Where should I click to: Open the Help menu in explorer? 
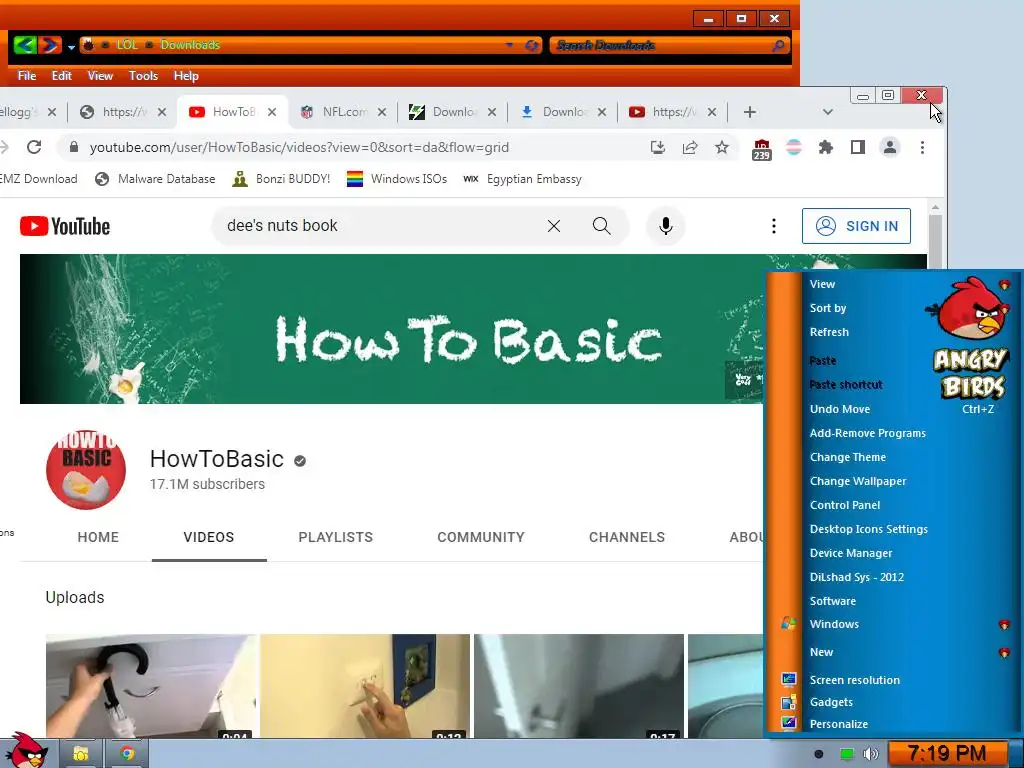point(186,76)
